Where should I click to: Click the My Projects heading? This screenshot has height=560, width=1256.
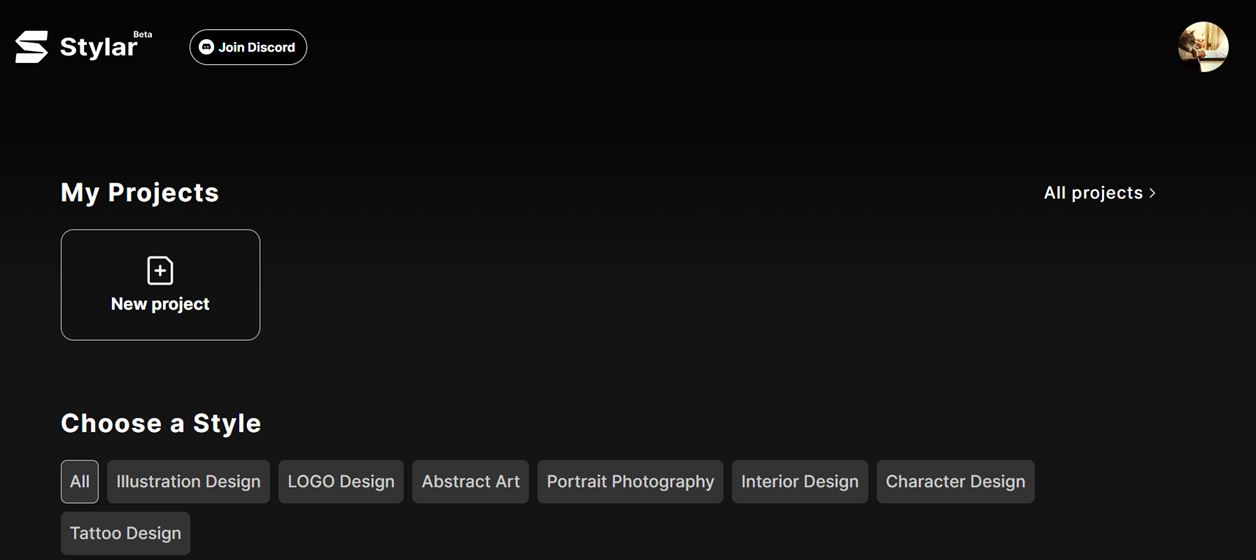140,193
